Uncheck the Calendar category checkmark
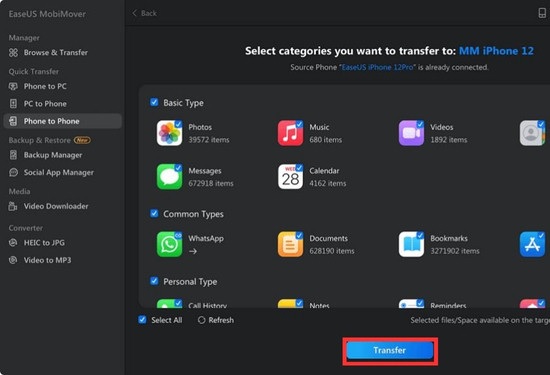This screenshot has height=375, width=550. pos(299,168)
